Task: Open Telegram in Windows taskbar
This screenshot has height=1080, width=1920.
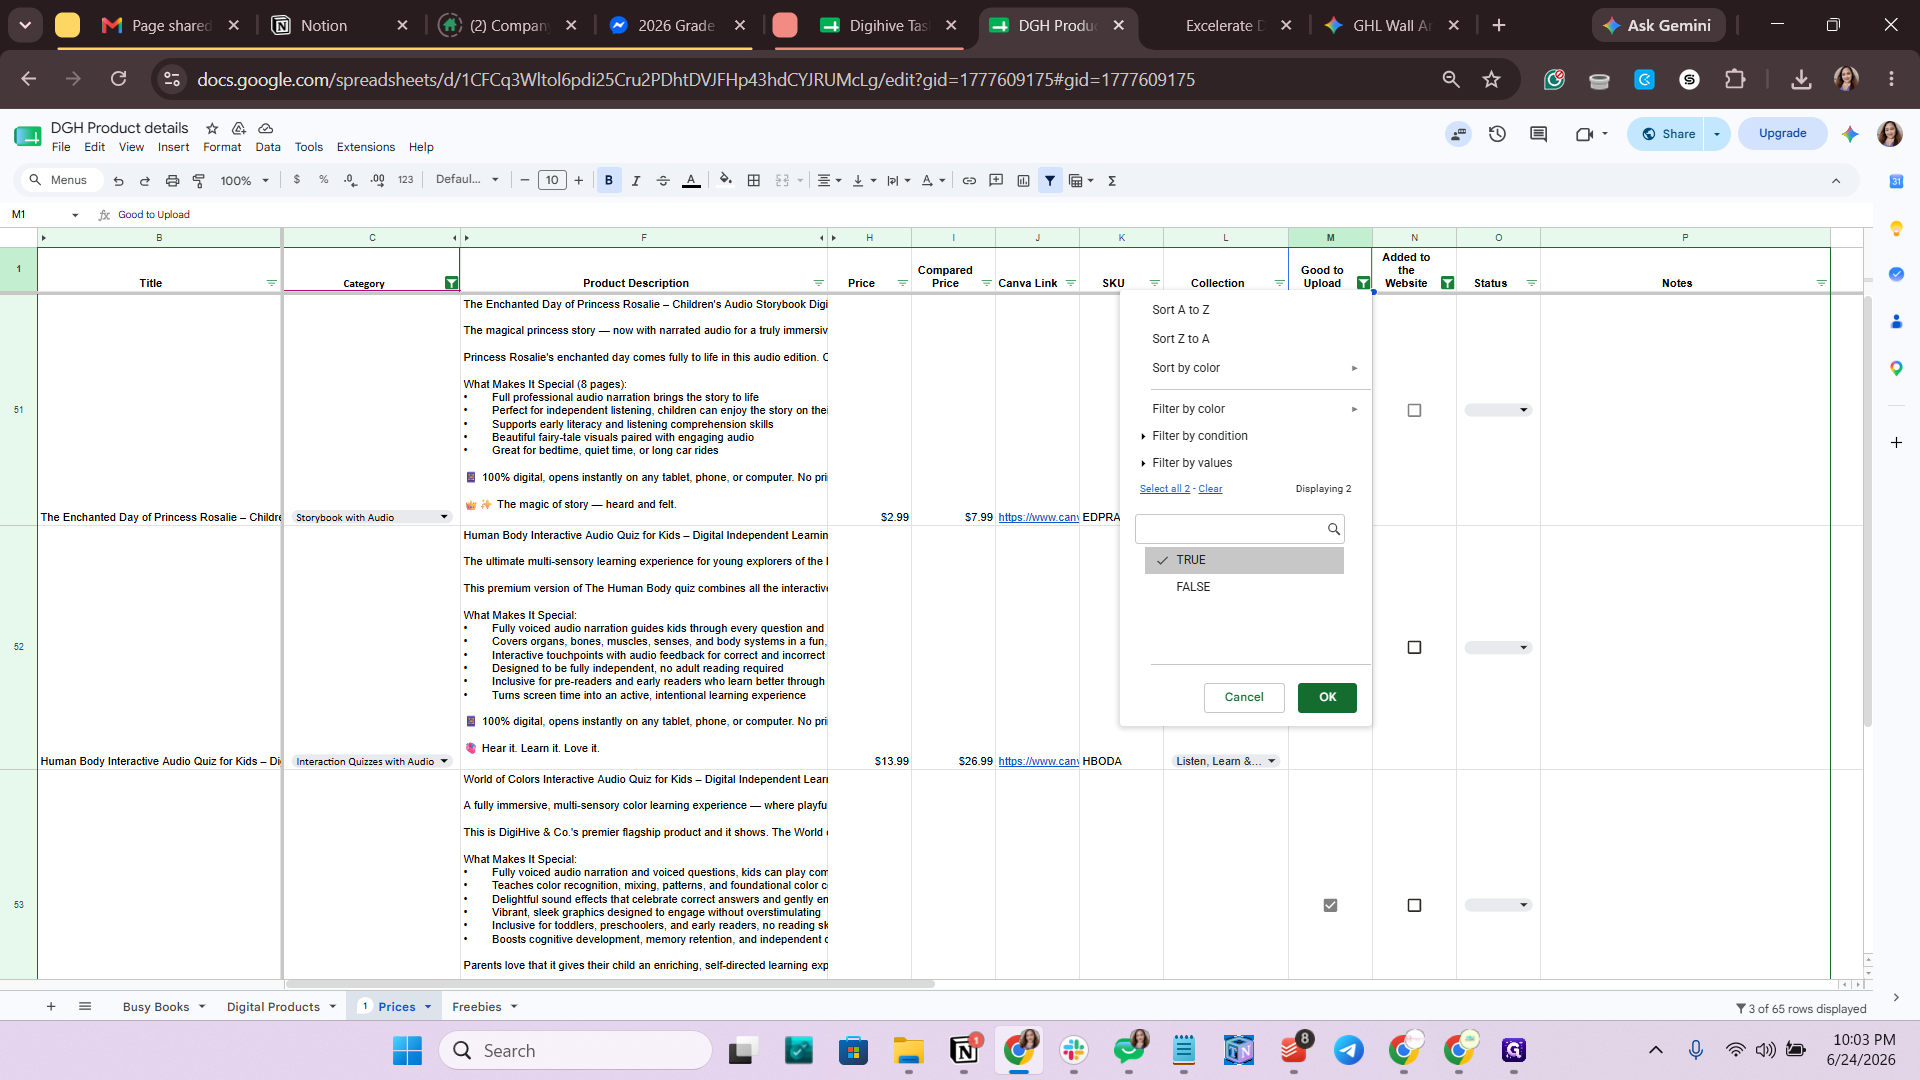Action: coord(1349,1051)
